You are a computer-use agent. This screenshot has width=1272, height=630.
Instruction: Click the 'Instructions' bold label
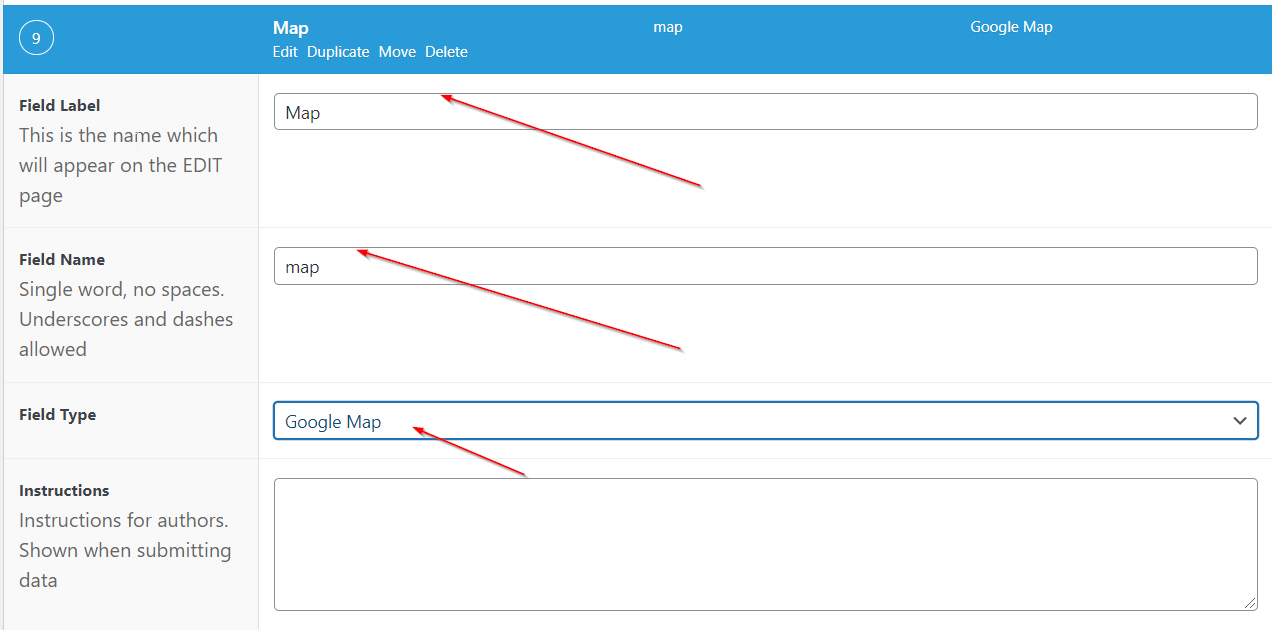[x=64, y=491]
